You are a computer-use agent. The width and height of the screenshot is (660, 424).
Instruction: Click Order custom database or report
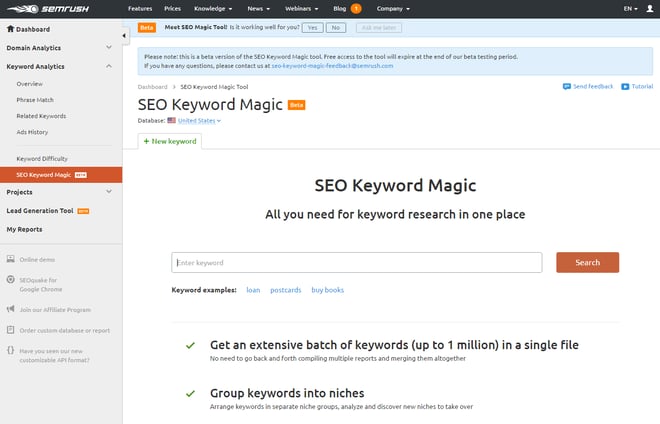[x=64, y=330]
